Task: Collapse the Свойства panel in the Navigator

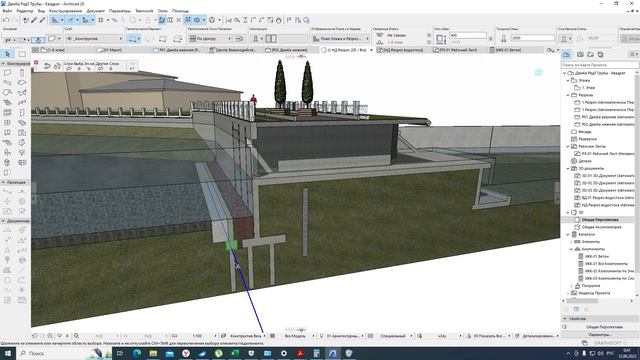Action: point(565,318)
